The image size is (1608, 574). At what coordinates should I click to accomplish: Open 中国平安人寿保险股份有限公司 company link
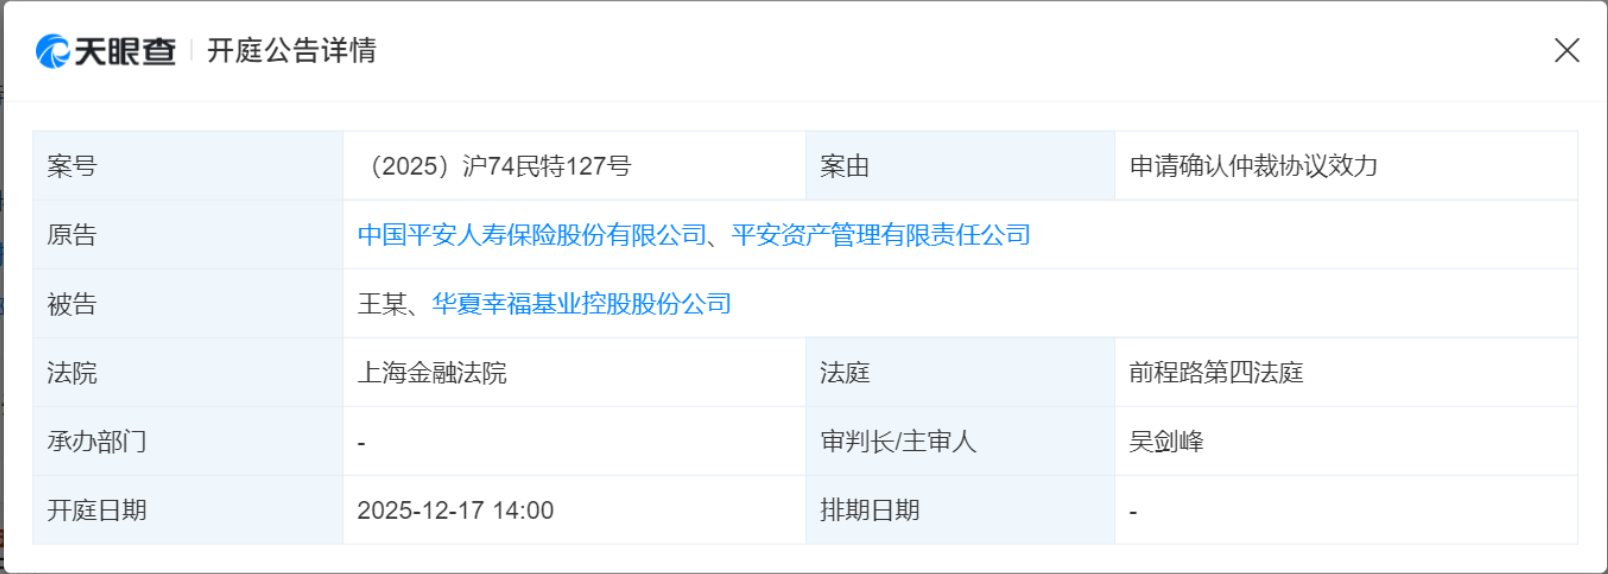coord(532,235)
